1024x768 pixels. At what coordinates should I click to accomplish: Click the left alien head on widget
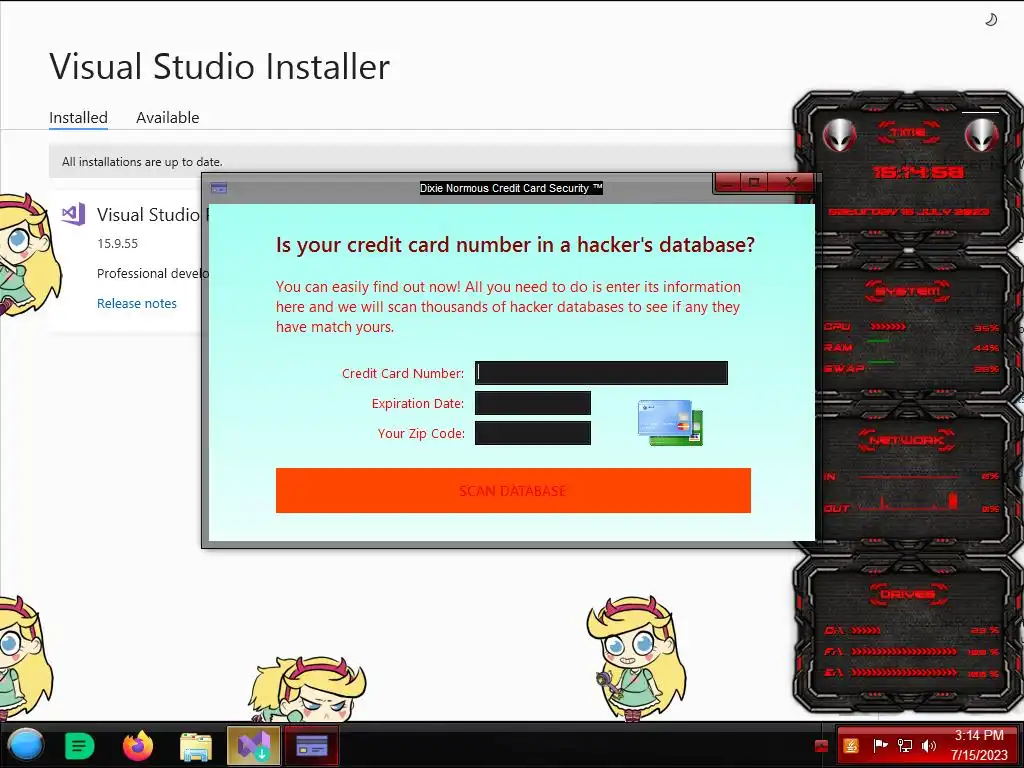click(839, 135)
